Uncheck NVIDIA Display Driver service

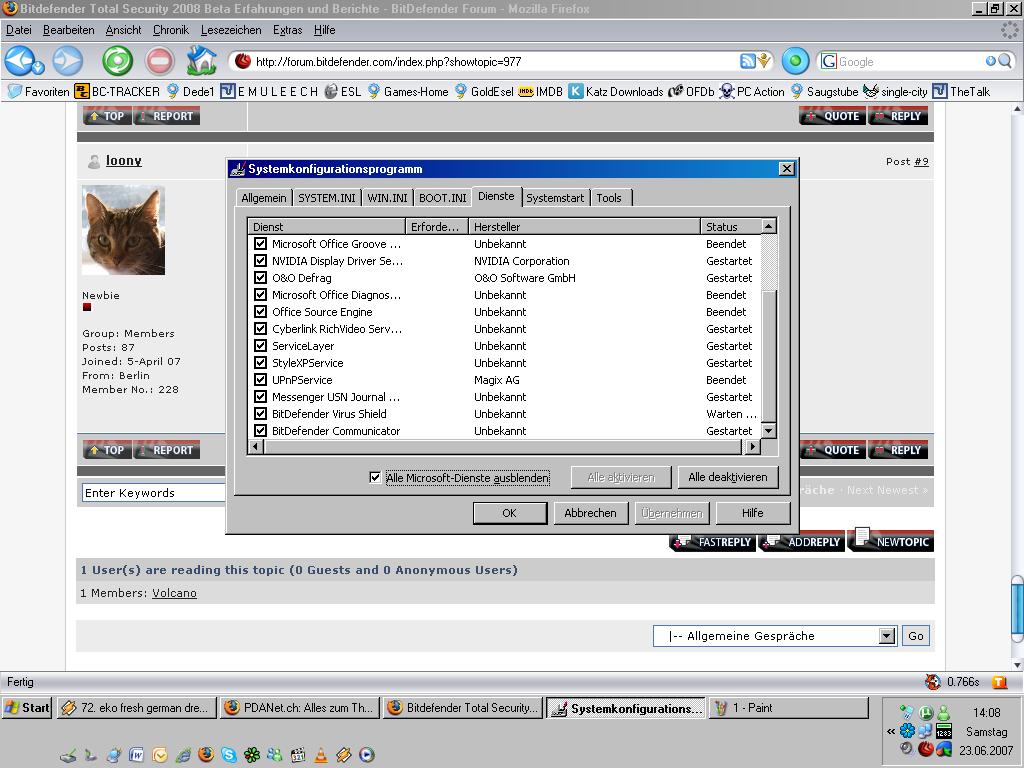pyautogui.click(x=261, y=261)
